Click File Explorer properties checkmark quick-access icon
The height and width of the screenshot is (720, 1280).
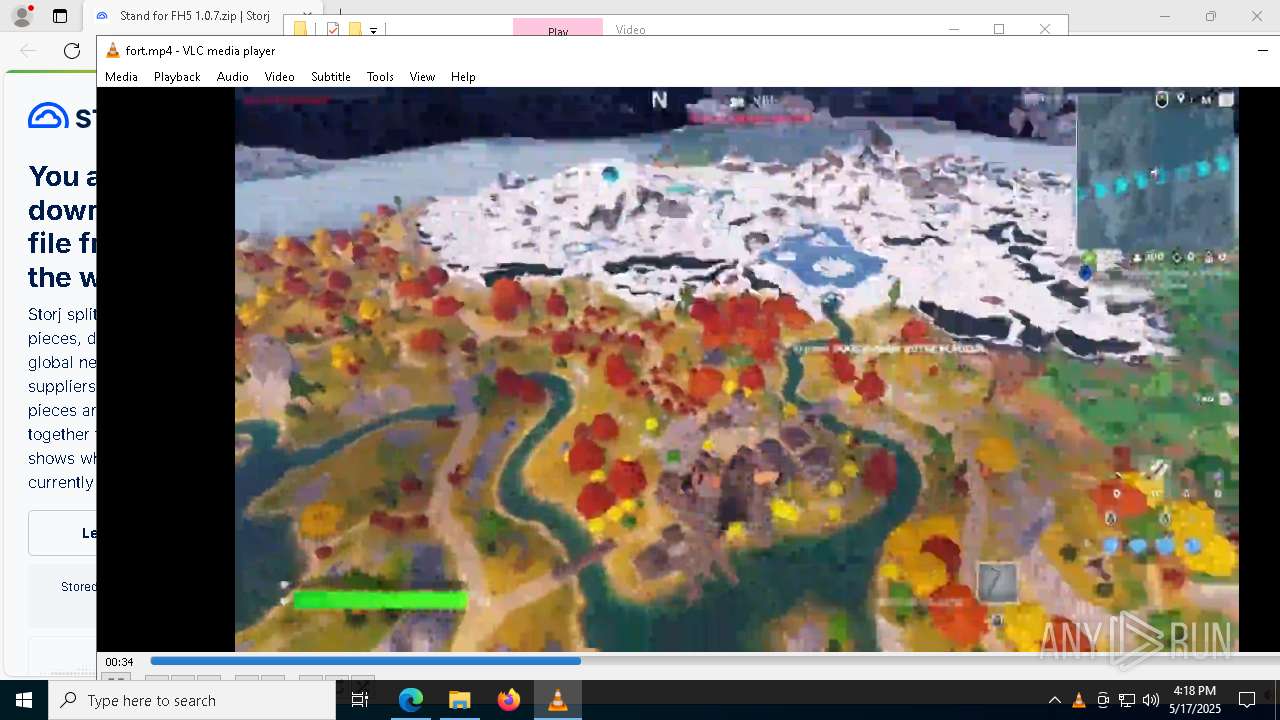(333, 29)
